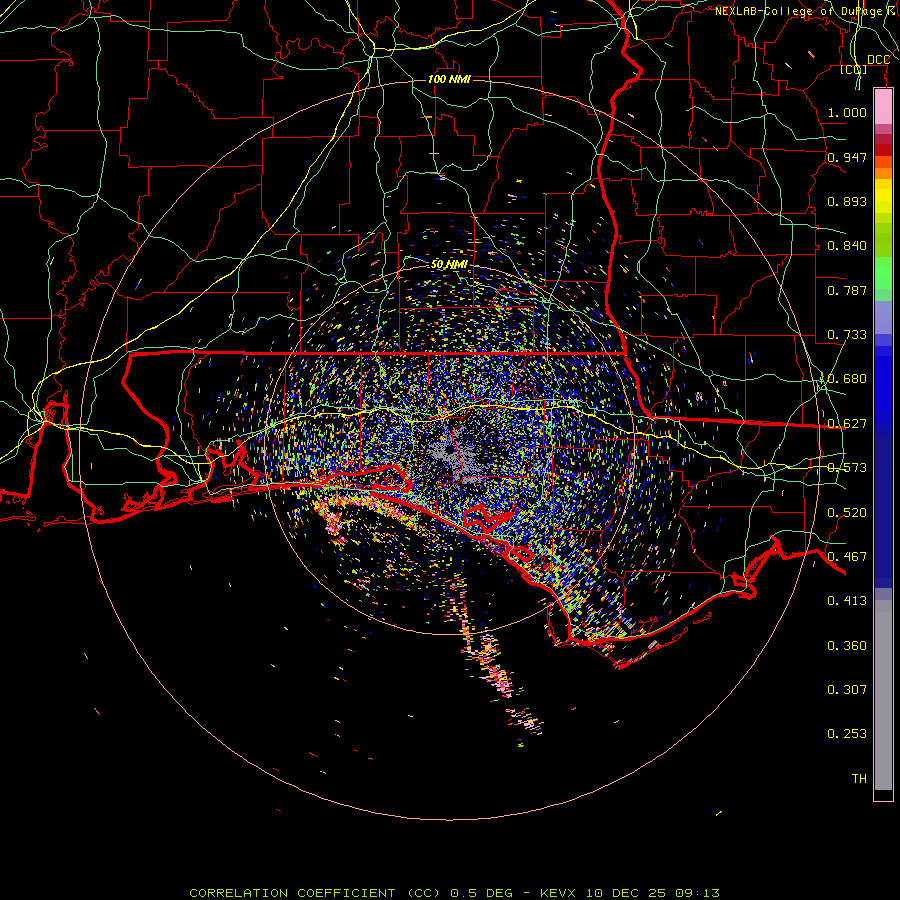Select the 0.893 legend value
This screenshot has width=900, height=900.
tap(847, 201)
